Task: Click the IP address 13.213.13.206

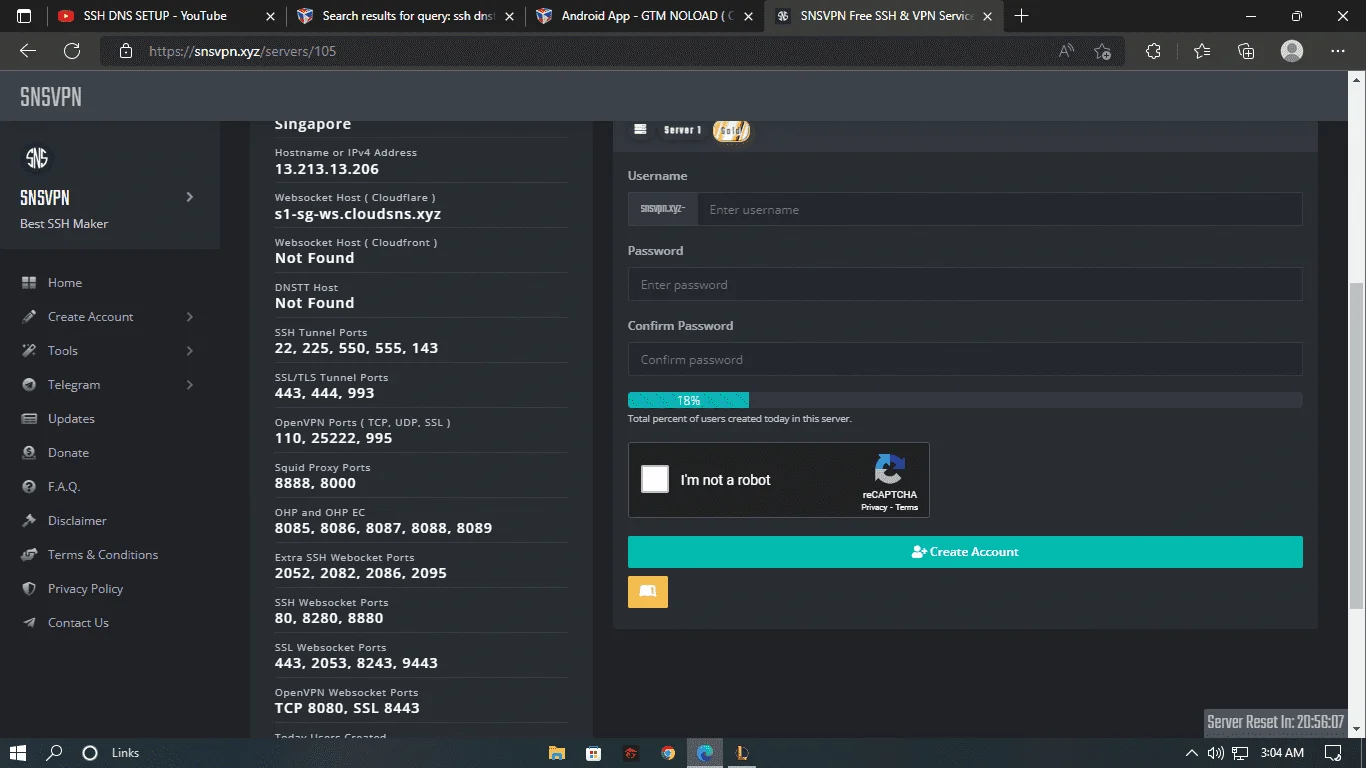Action: click(x=327, y=169)
